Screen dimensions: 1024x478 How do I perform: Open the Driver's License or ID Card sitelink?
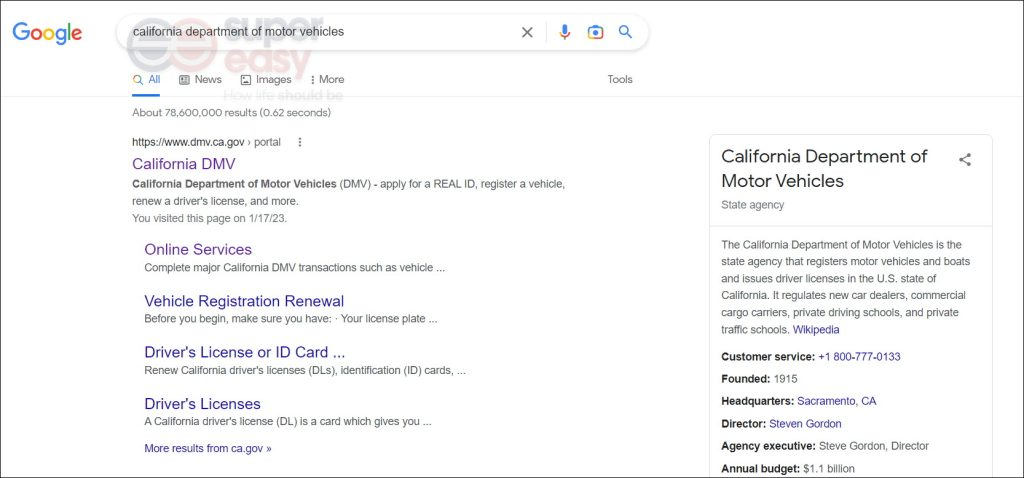245,352
